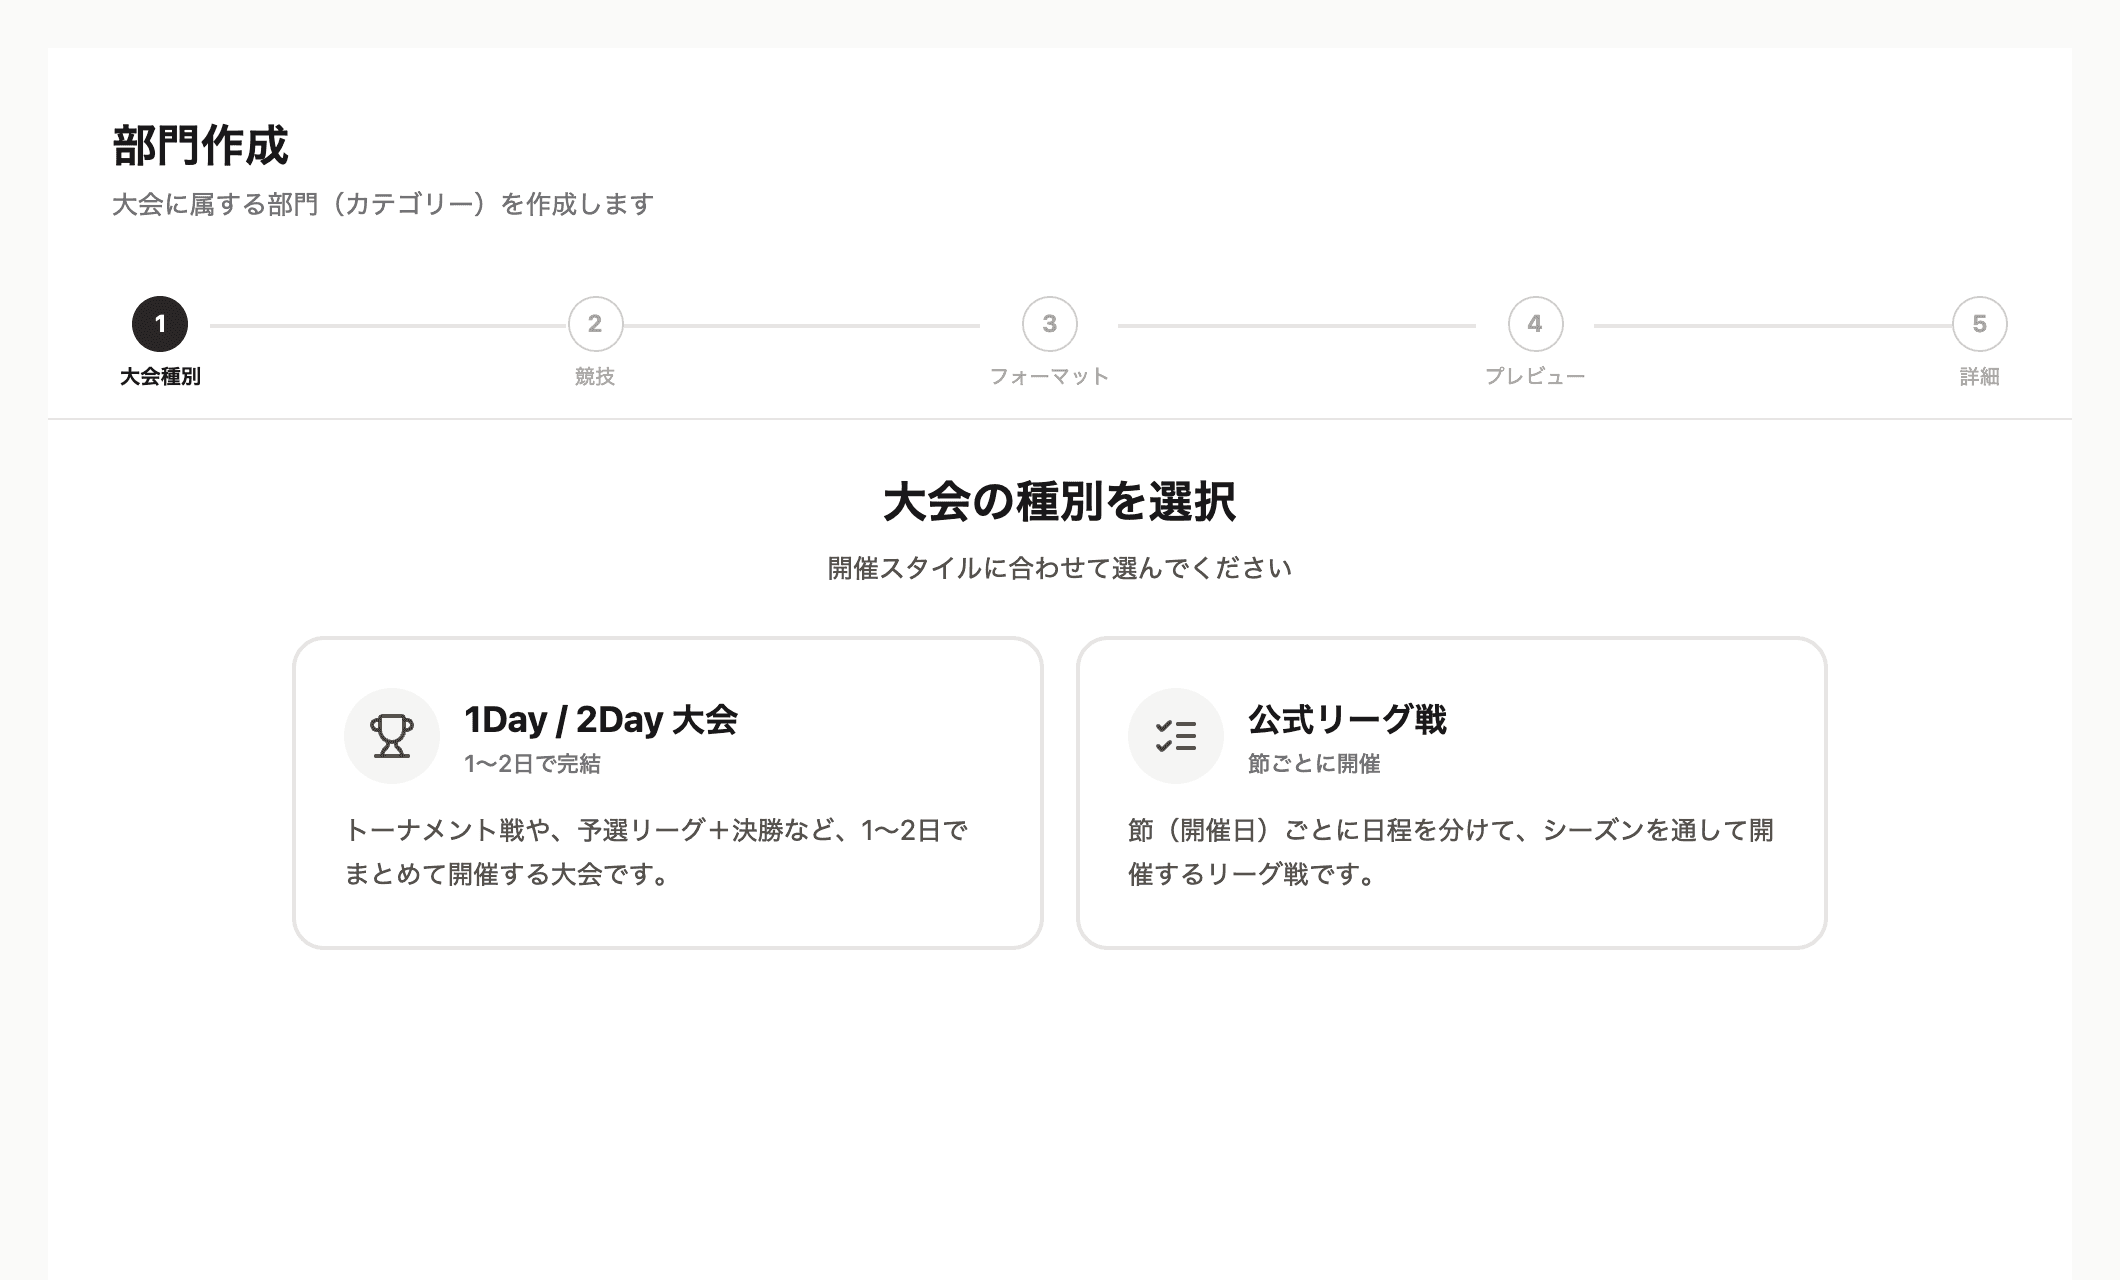Image resolution: width=2120 pixels, height=1280 pixels.
Task: Click step 1 circle for 大会種別
Action: pos(160,324)
